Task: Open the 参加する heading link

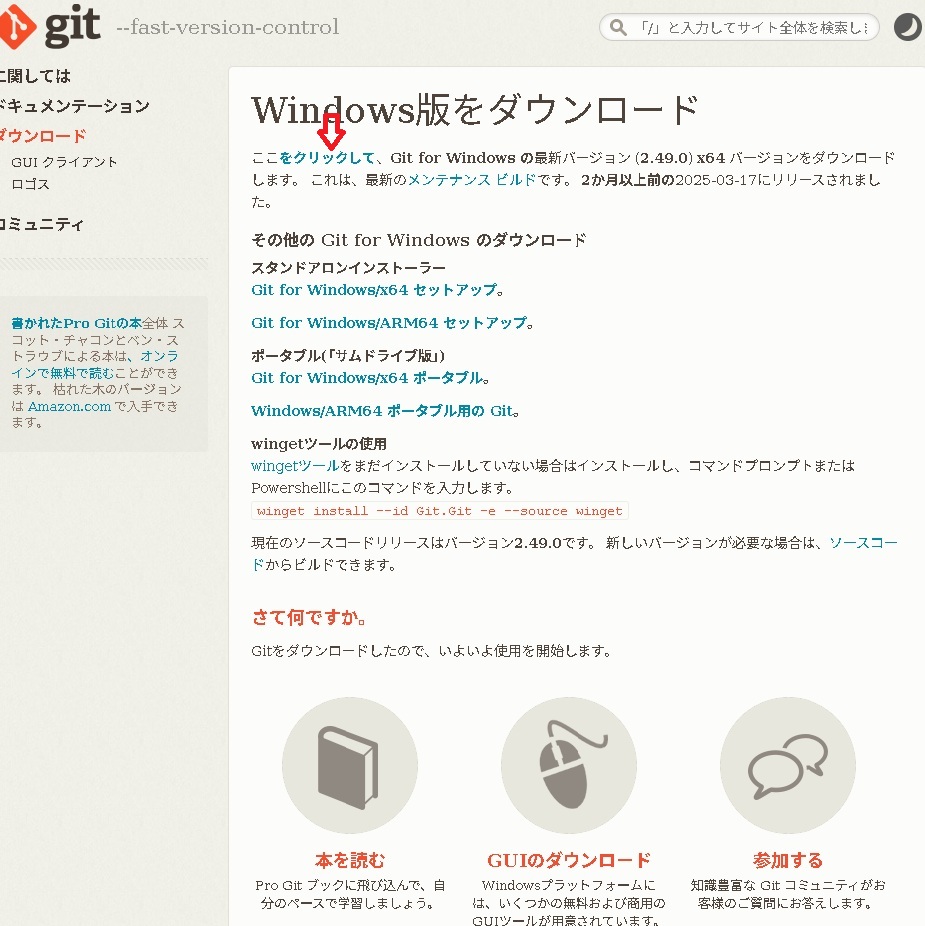Action: (788, 860)
